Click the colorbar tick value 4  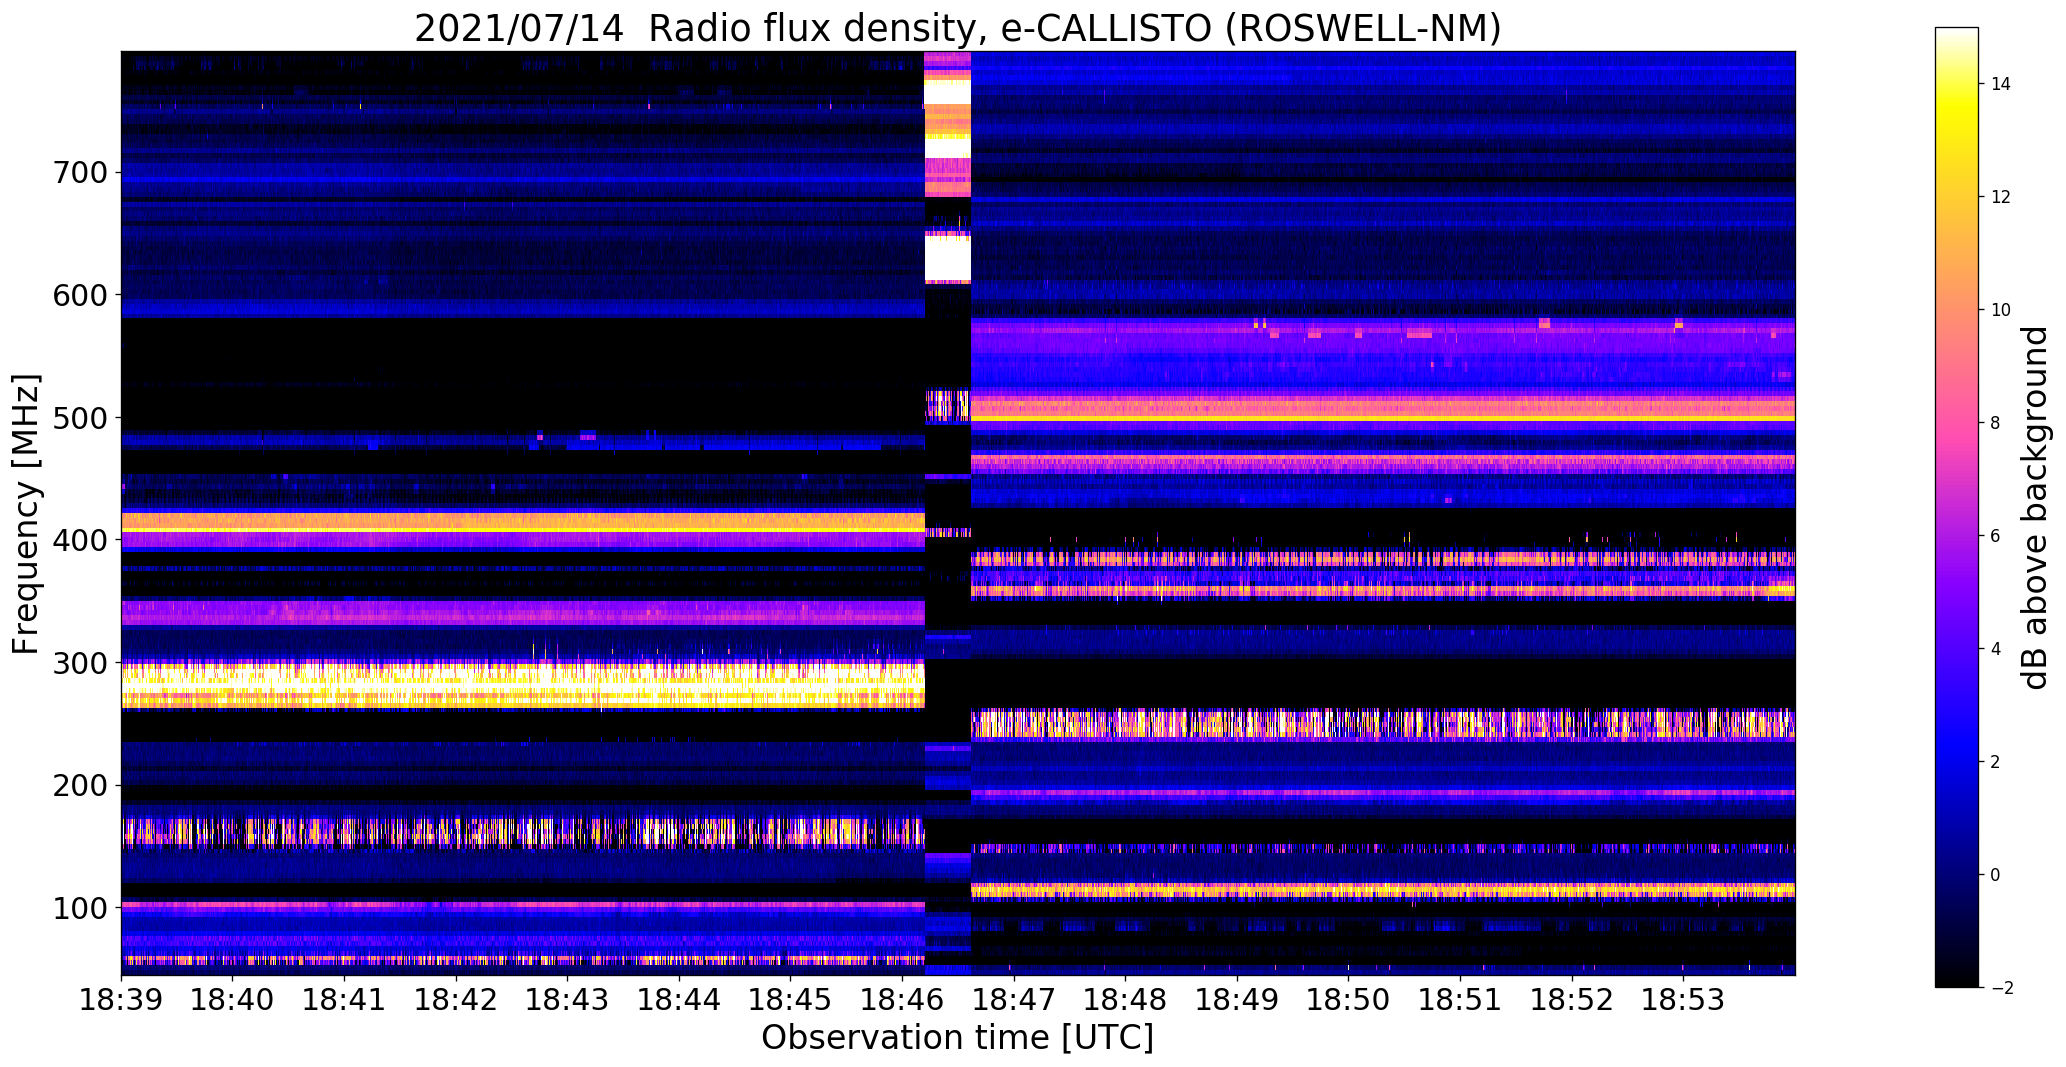[x=1996, y=649]
